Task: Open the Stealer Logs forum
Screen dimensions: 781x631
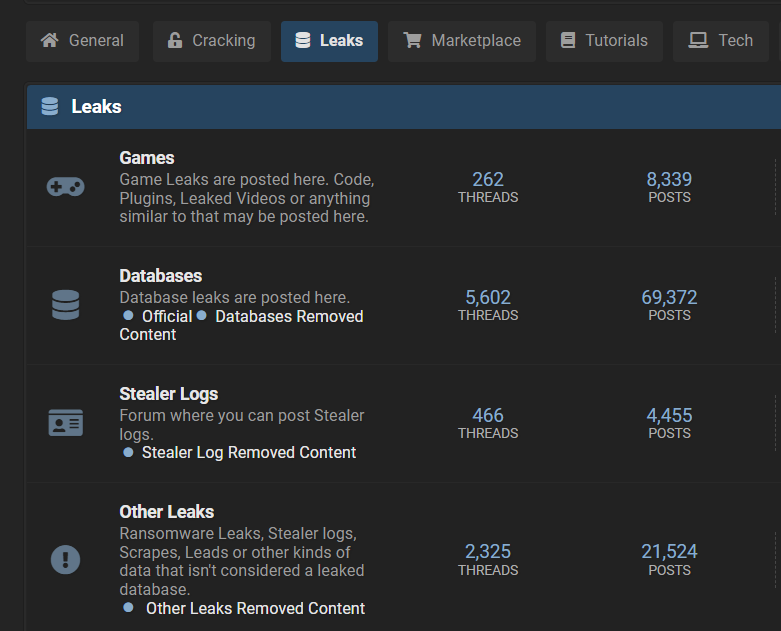Action: [168, 394]
